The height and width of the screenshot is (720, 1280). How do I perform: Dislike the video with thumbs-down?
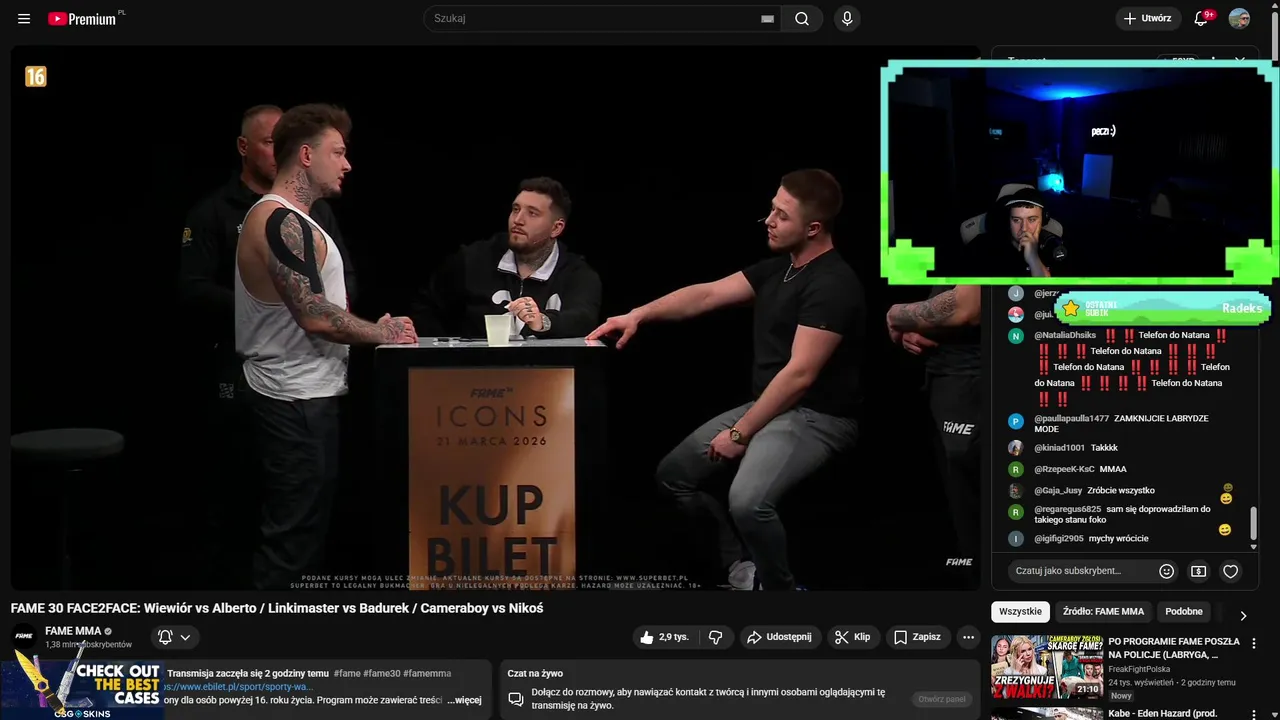click(x=716, y=637)
